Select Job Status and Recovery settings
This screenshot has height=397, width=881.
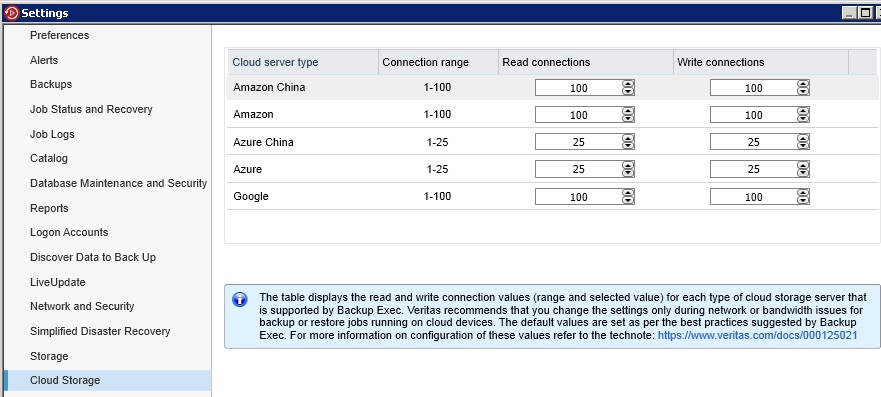pos(91,109)
